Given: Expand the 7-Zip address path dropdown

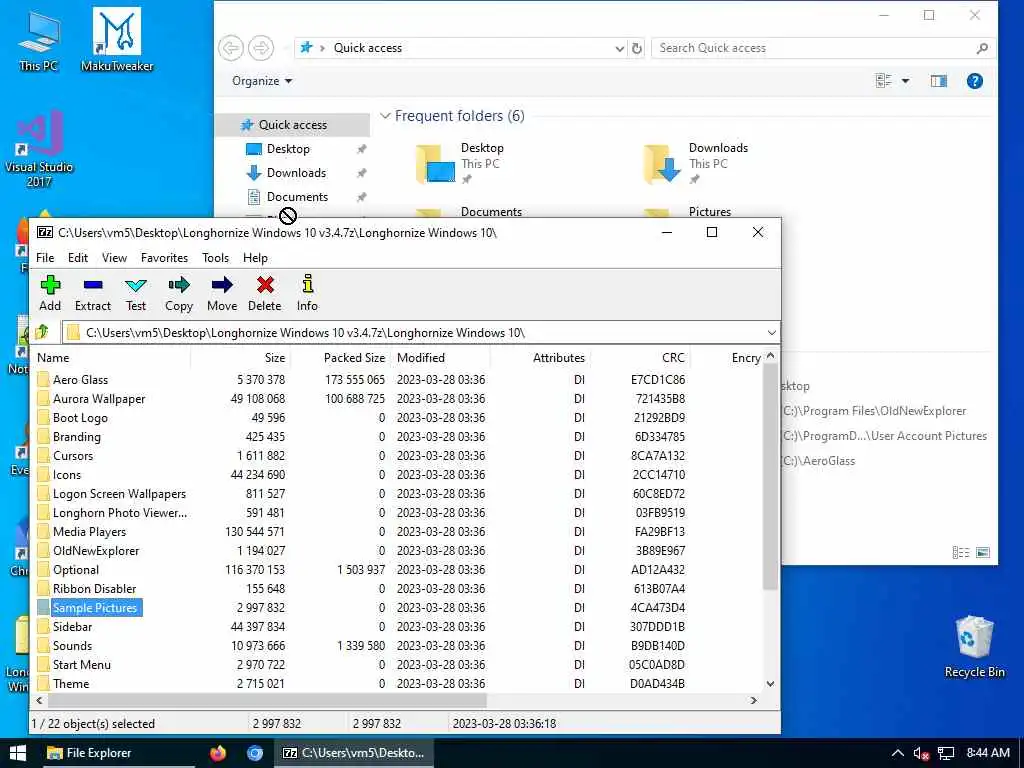Looking at the screenshot, I should click(771, 333).
